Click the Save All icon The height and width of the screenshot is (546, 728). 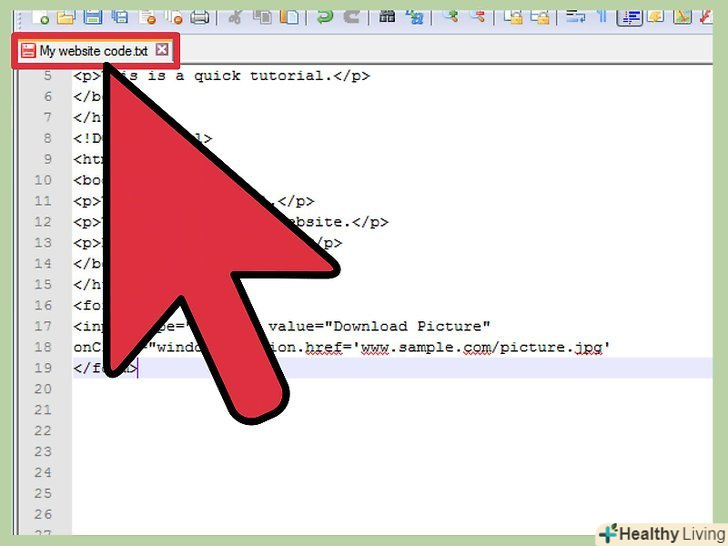pyautogui.click(x=119, y=17)
